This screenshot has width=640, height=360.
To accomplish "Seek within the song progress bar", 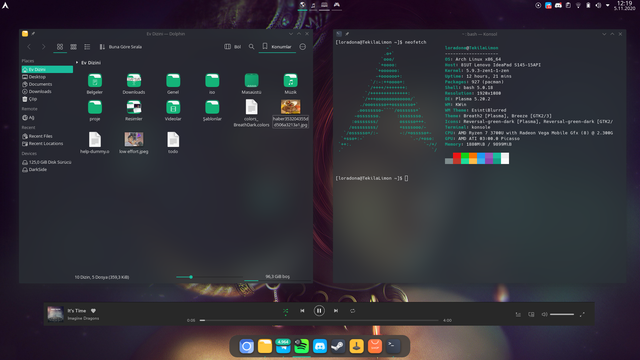I will pos(319,320).
